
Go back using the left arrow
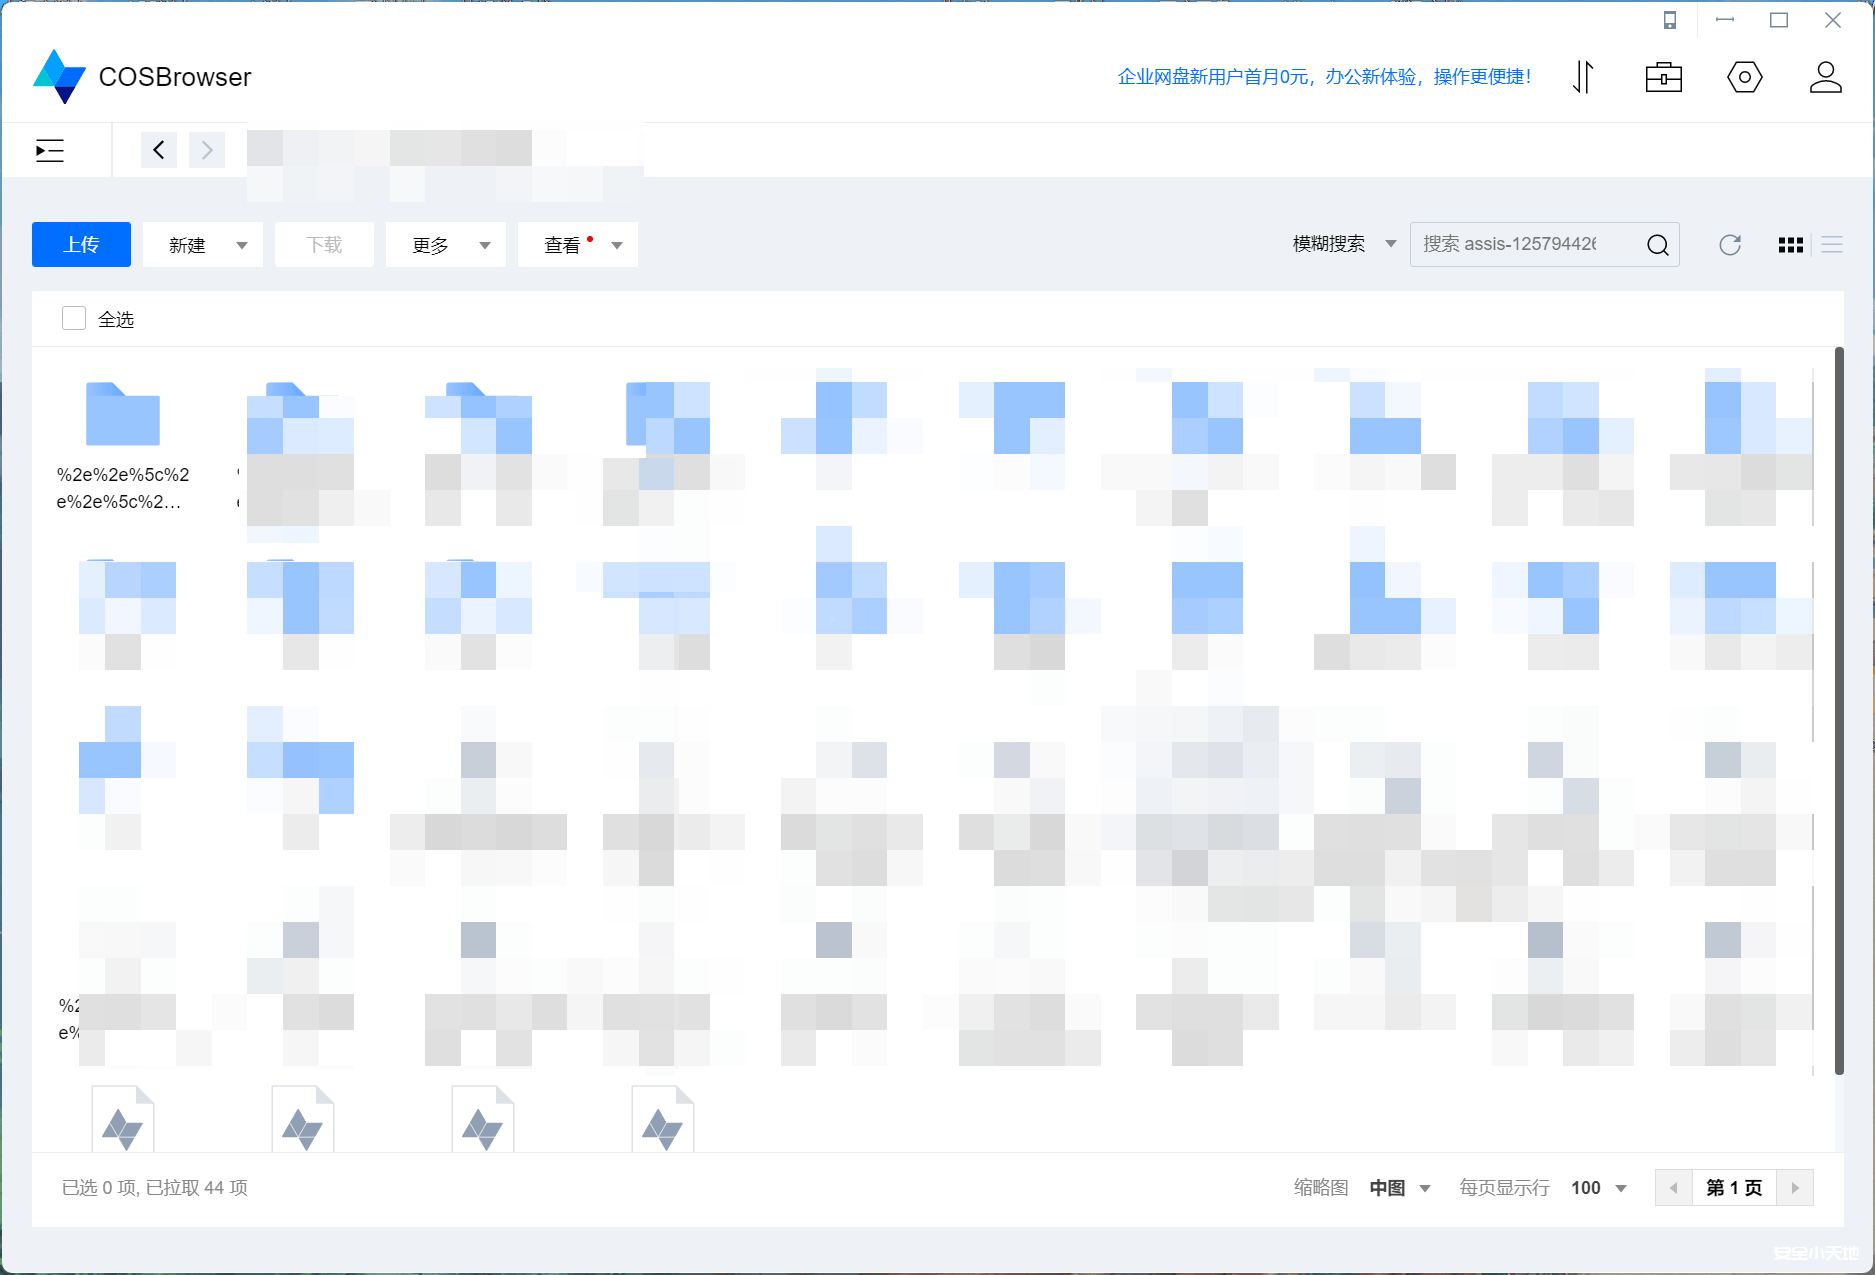(158, 150)
